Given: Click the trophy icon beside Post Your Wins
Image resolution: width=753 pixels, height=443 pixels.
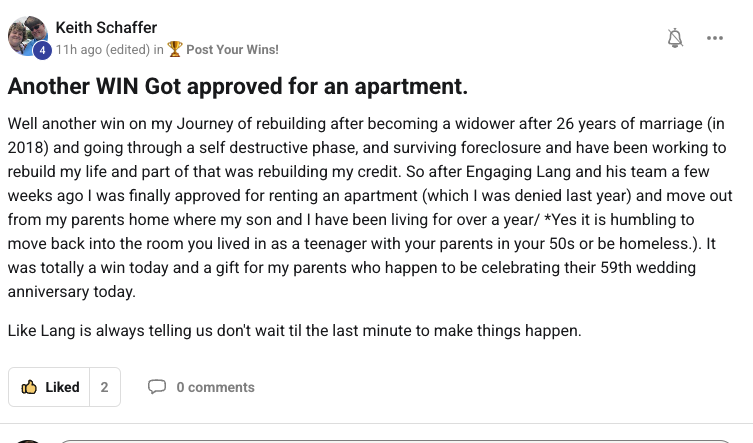Looking at the screenshot, I should pos(175,49).
